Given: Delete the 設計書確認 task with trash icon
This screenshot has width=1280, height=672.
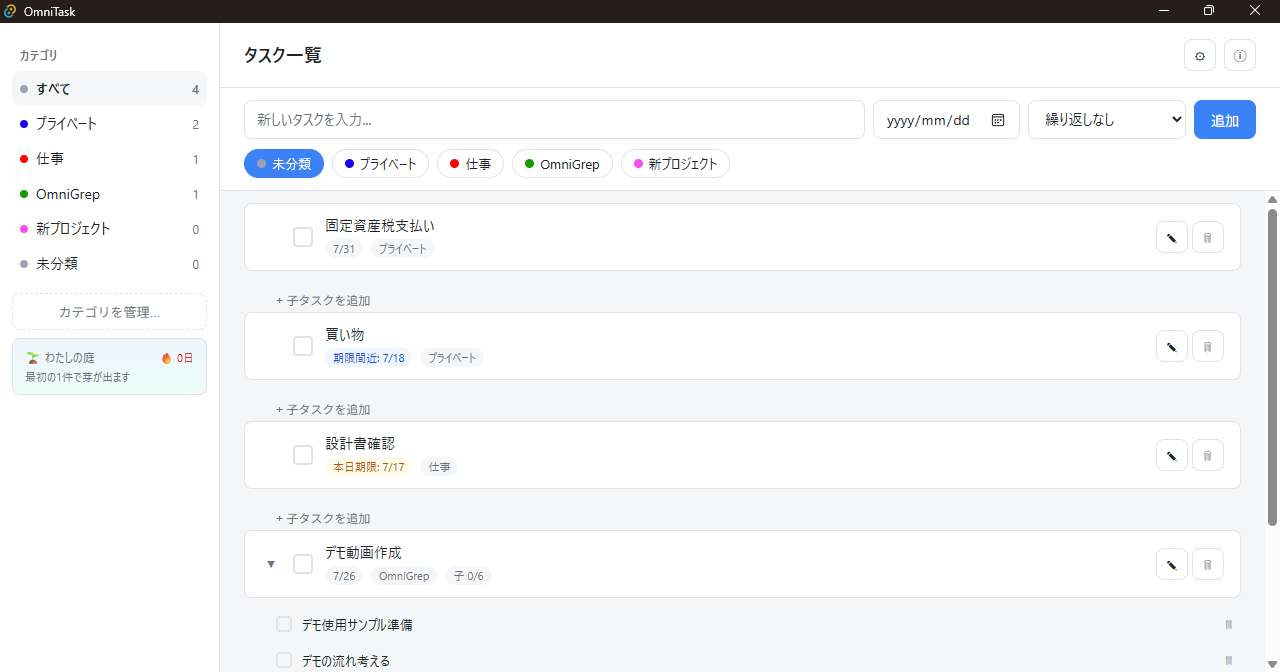Looking at the screenshot, I should pyautogui.click(x=1208, y=455).
